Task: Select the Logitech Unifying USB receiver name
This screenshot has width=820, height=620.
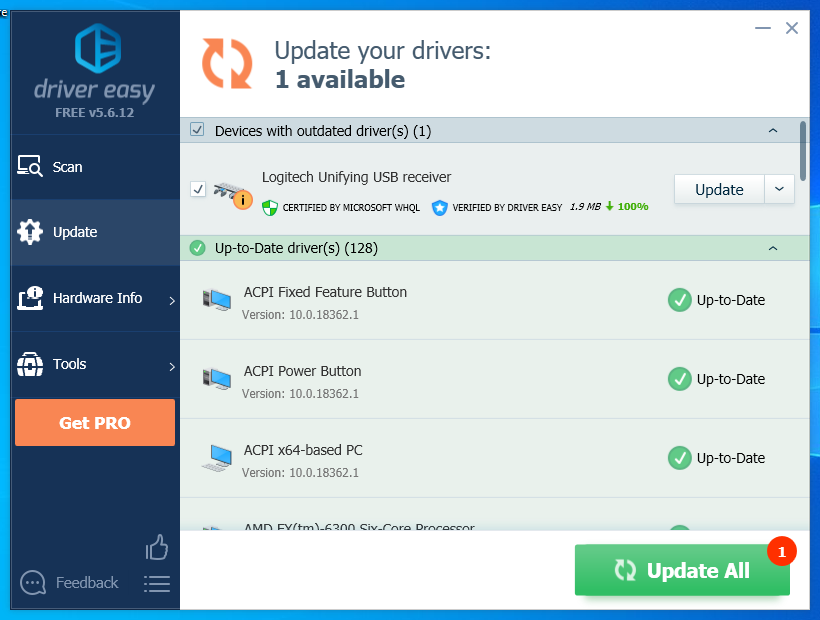Action: 356,177
